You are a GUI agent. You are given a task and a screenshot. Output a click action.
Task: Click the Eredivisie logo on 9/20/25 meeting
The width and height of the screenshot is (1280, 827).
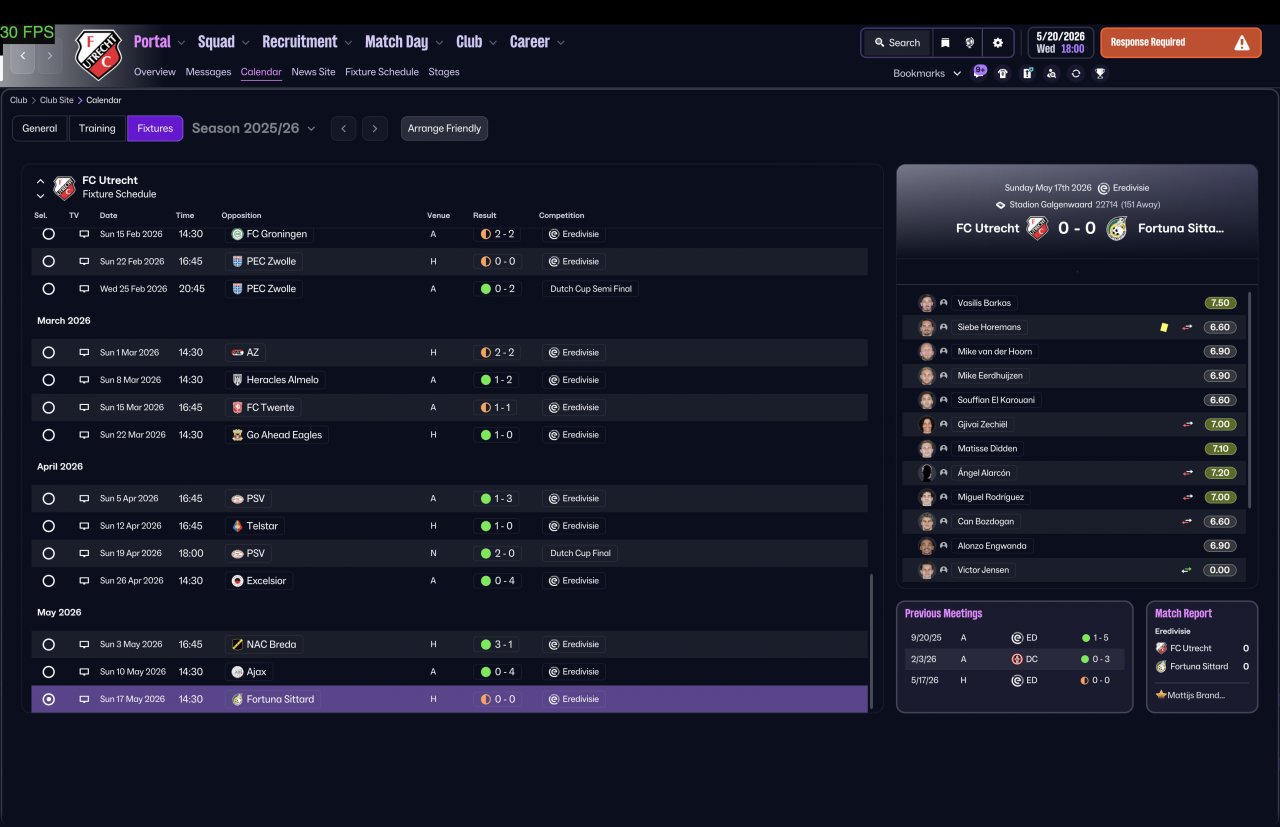[x=1017, y=637]
